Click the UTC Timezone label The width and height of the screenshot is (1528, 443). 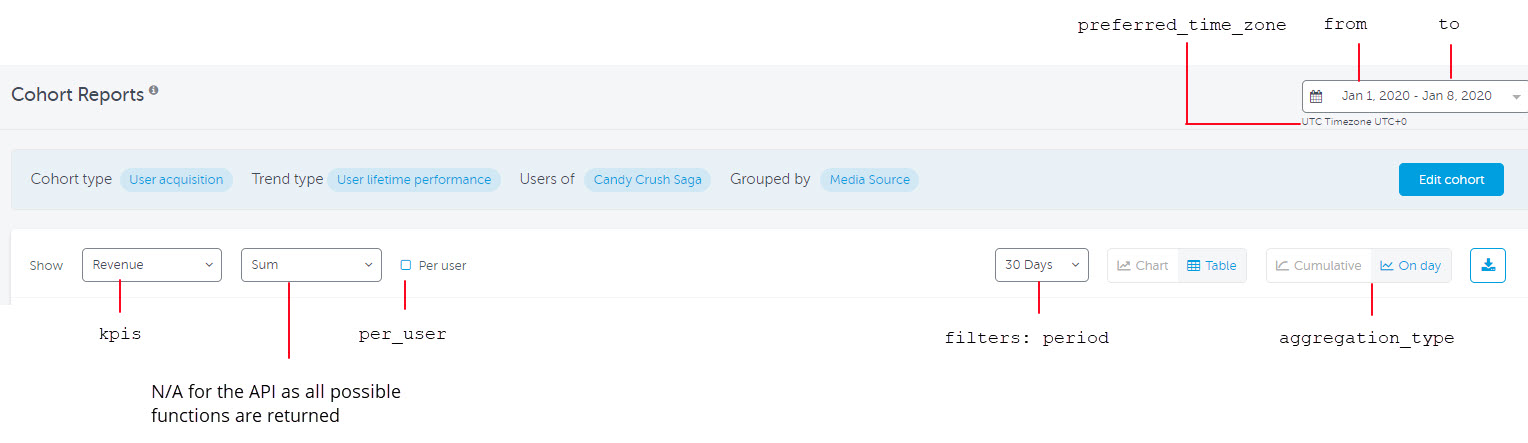1354,122
